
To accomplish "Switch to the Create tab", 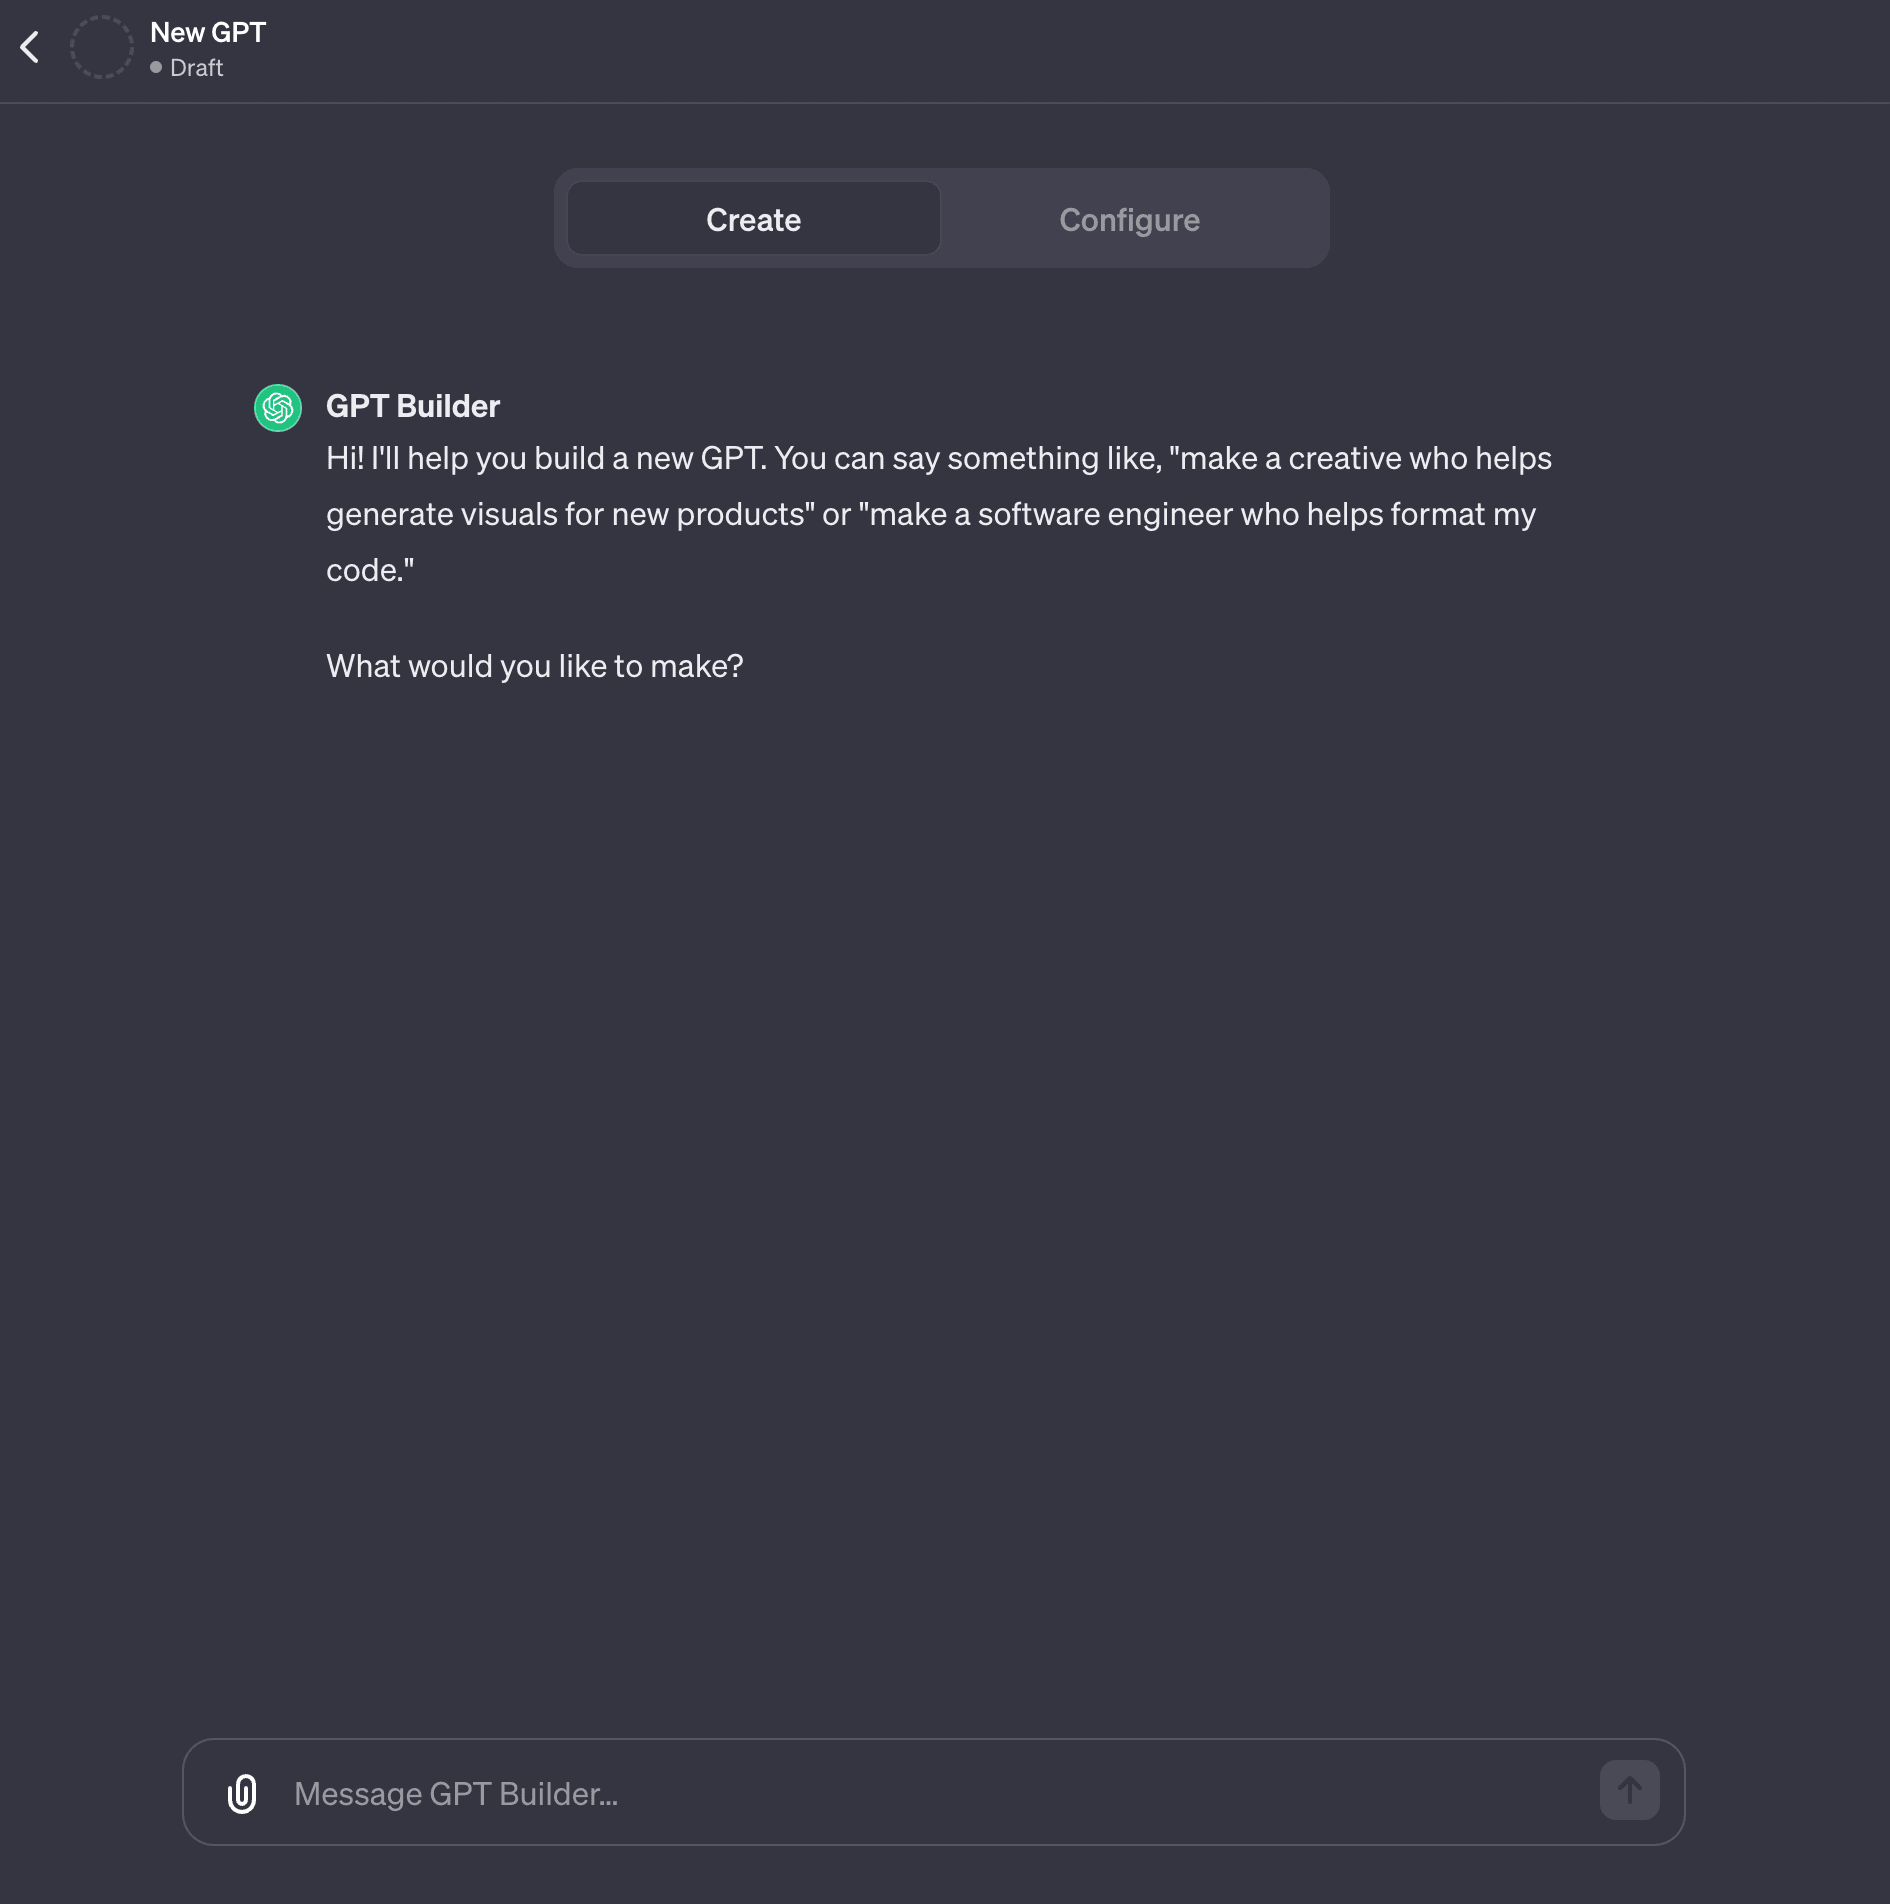I will click(753, 219).
